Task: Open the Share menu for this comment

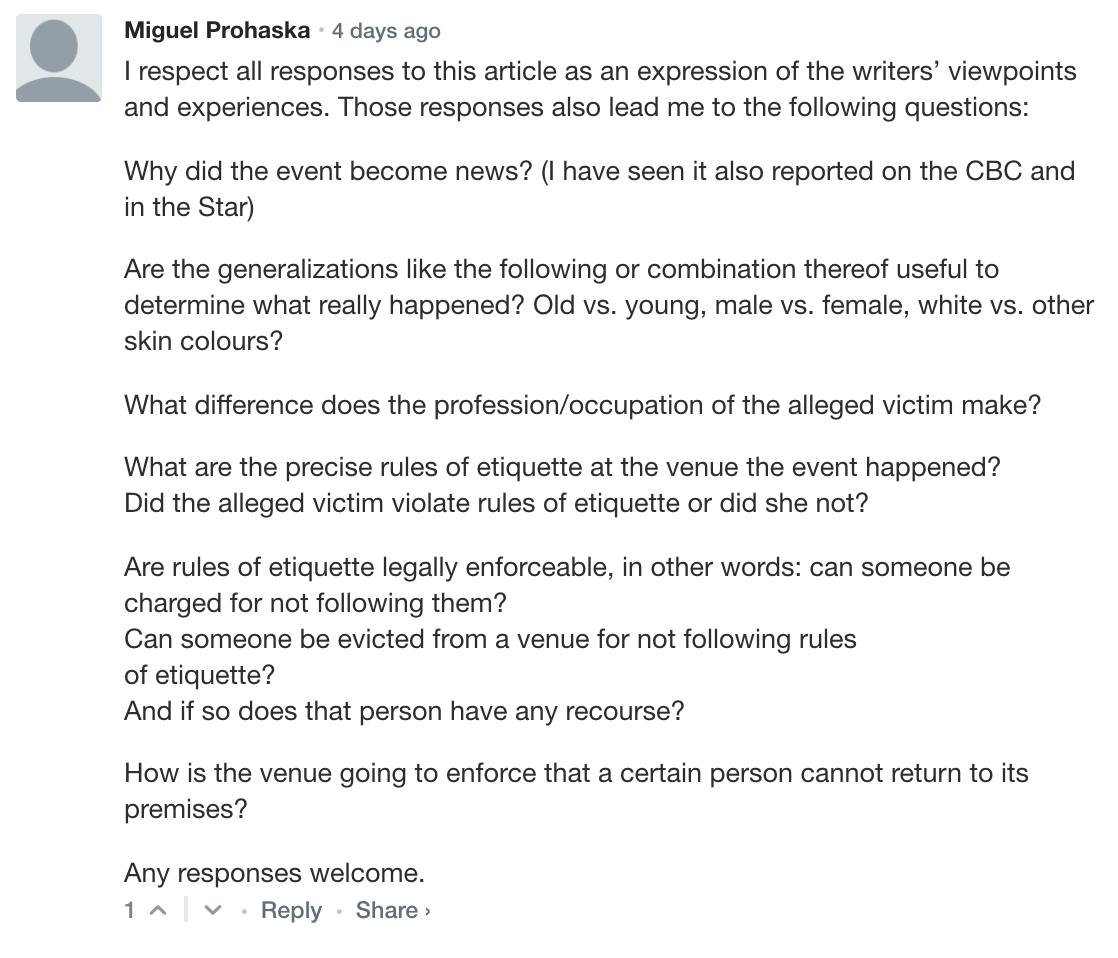Action: (x=392, y=911)
